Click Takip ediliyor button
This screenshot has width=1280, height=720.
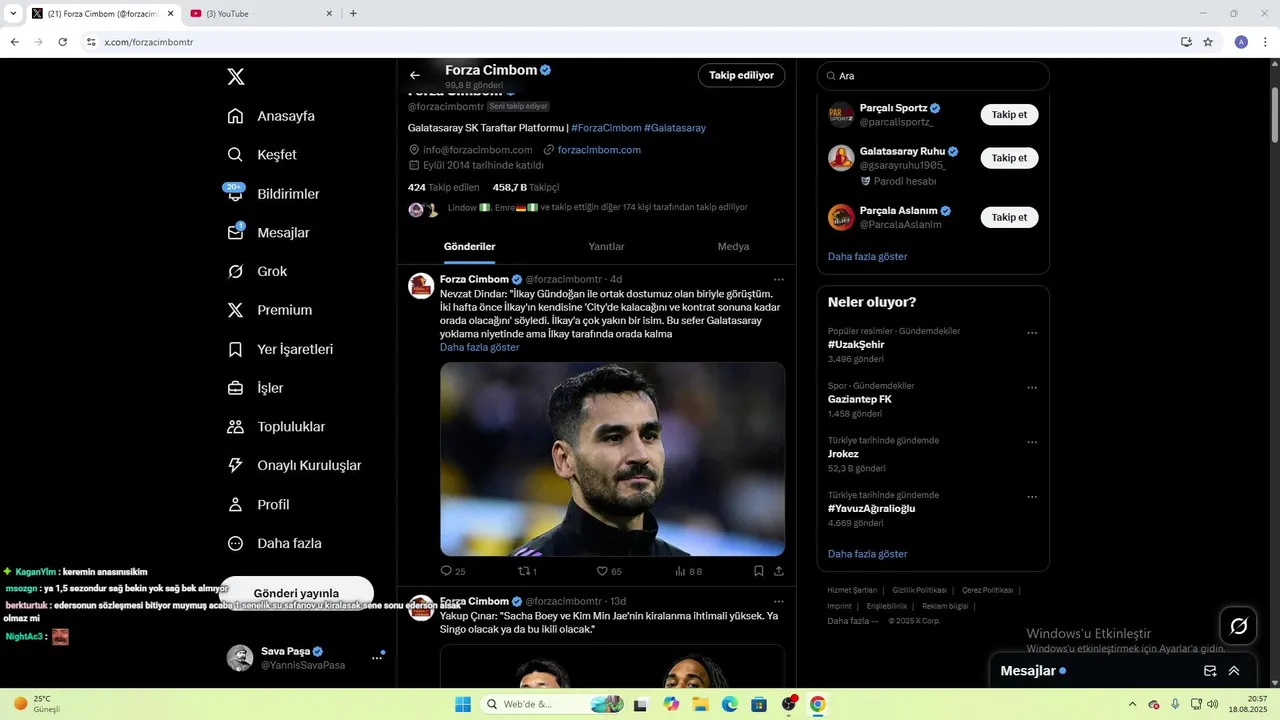[741, 75]
